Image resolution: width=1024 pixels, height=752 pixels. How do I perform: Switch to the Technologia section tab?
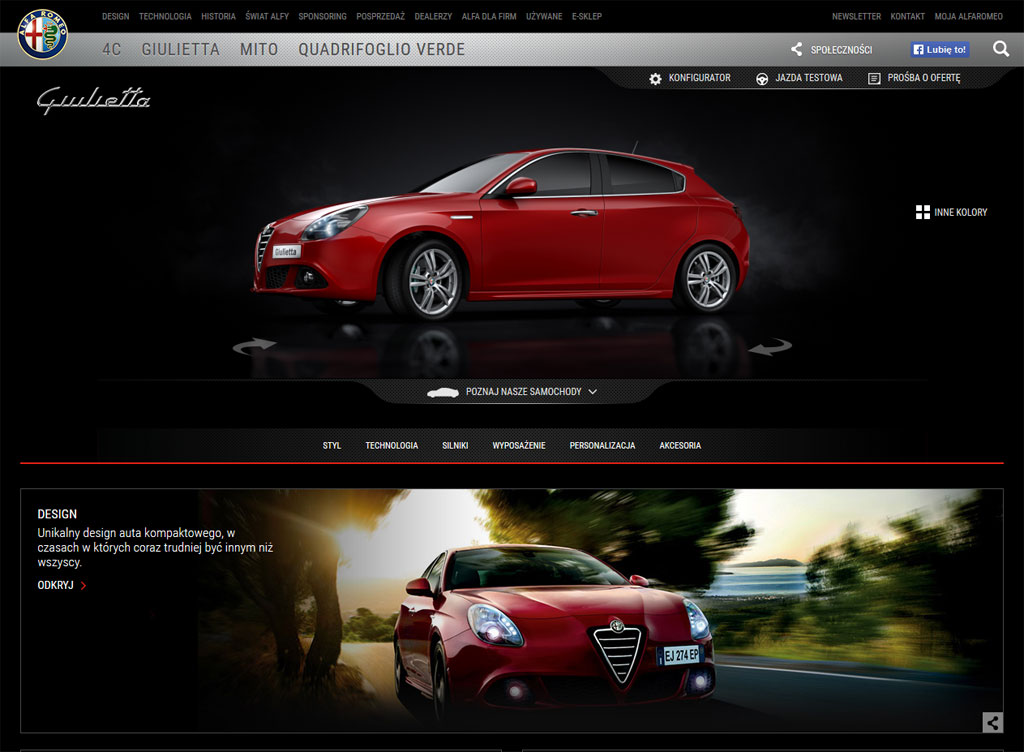(392, 446)
